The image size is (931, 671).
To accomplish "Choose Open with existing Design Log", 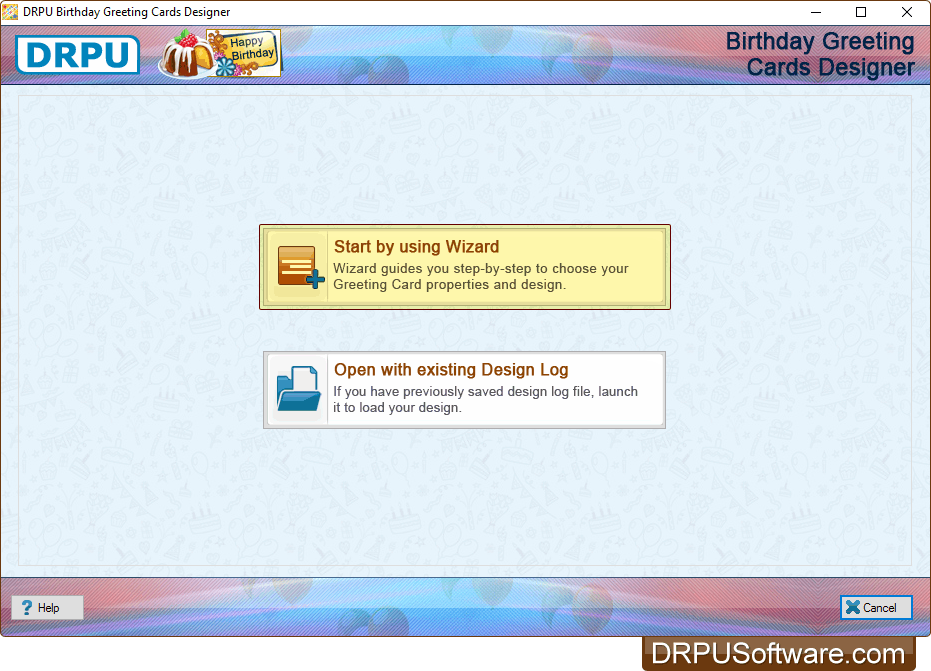I will 464,390.
